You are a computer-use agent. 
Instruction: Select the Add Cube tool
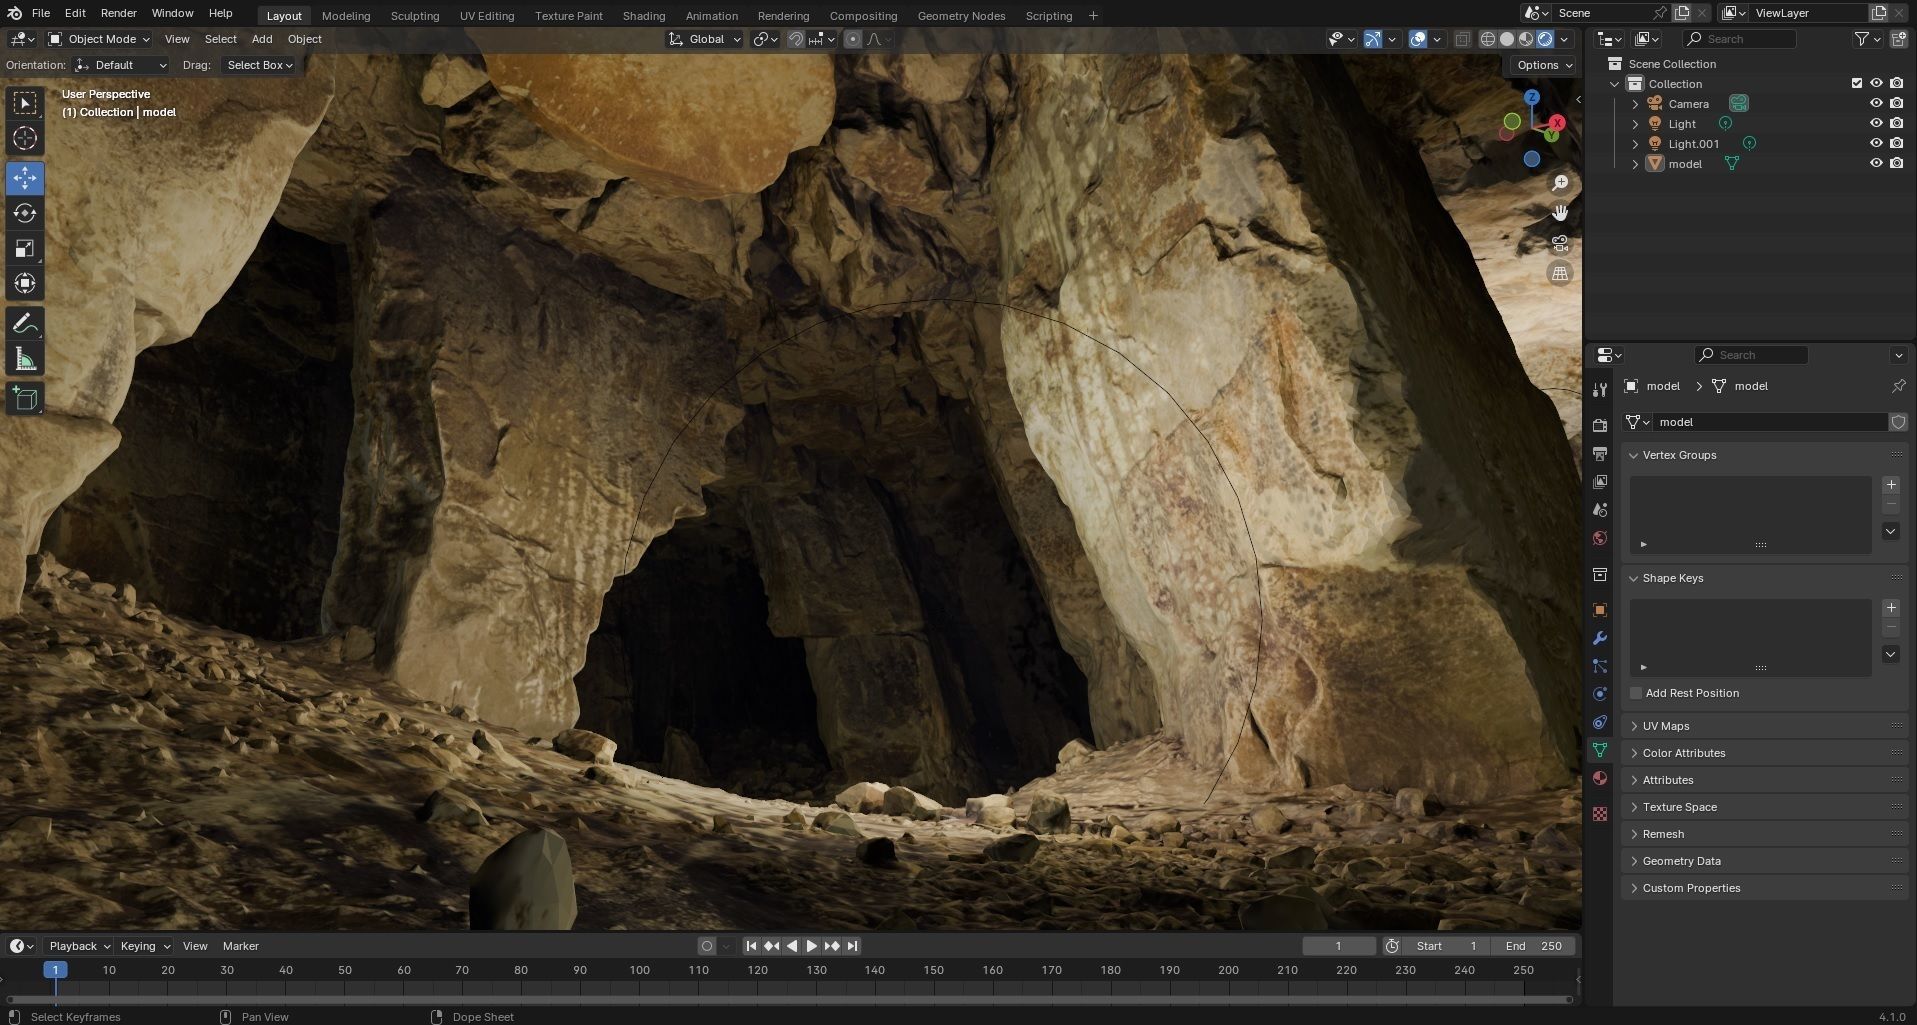[x=25, y=399]
